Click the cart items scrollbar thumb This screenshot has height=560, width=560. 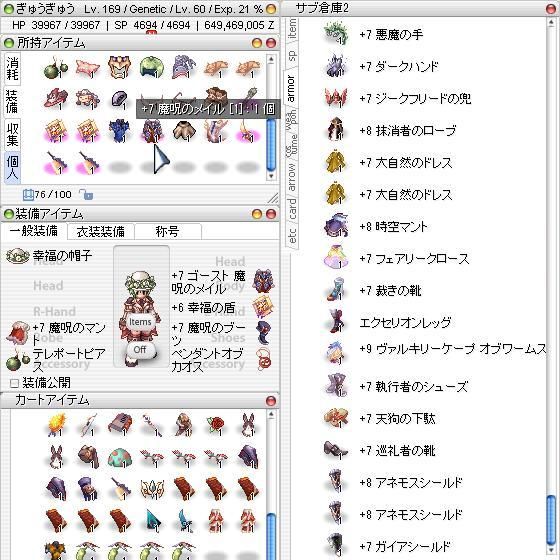tap(271, 536)
